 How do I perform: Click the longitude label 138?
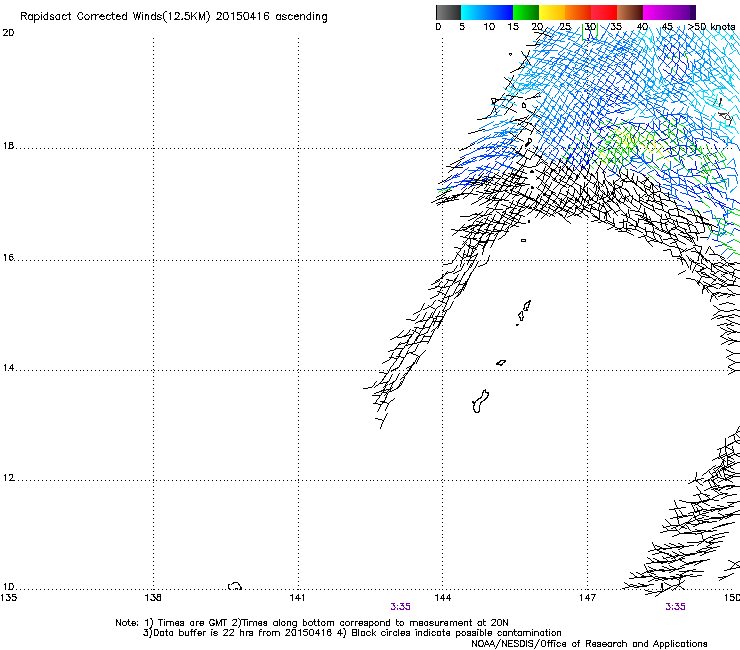coord(153,598)
